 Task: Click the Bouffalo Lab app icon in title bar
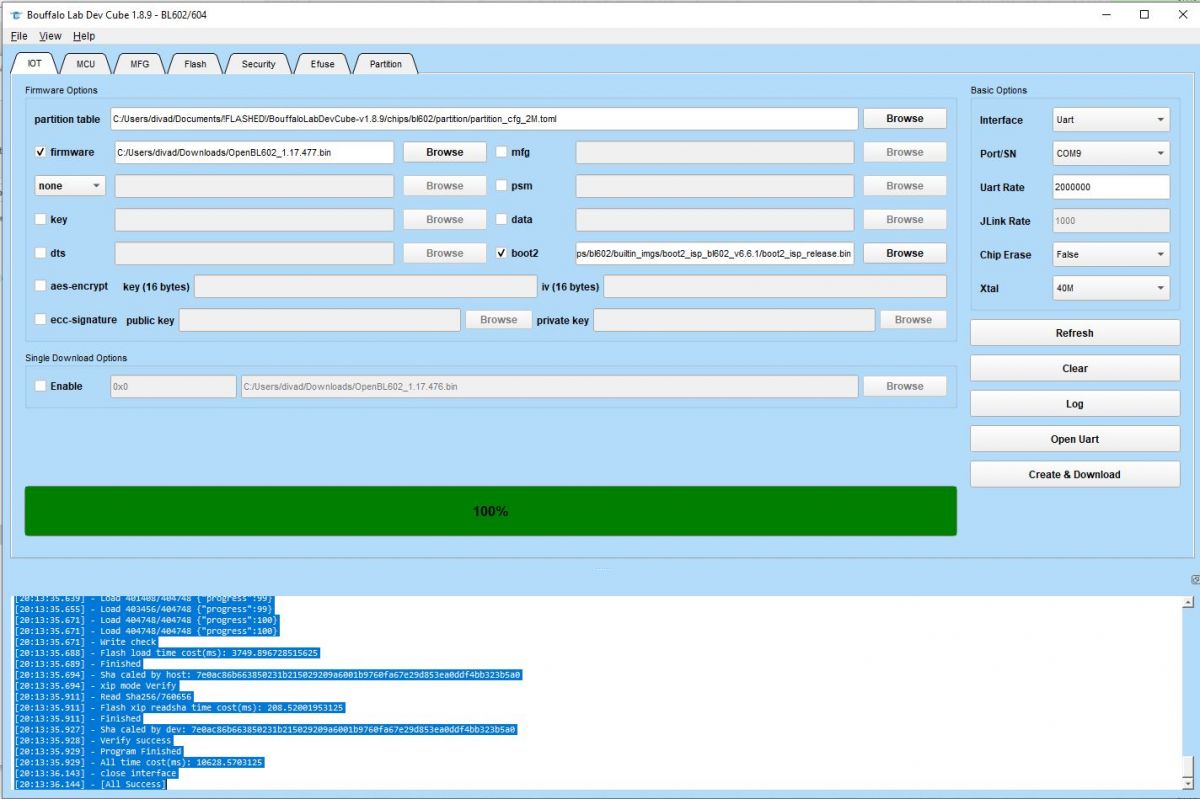pyautogui.click(x=16, y=15)
